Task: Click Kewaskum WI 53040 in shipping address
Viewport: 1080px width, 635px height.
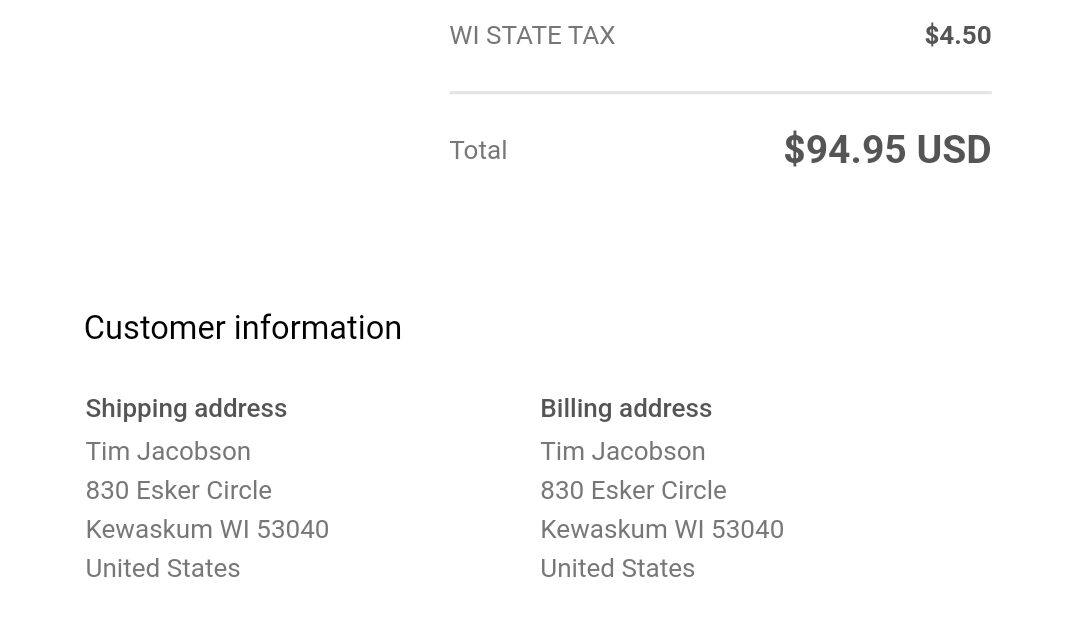Action: 207,529
